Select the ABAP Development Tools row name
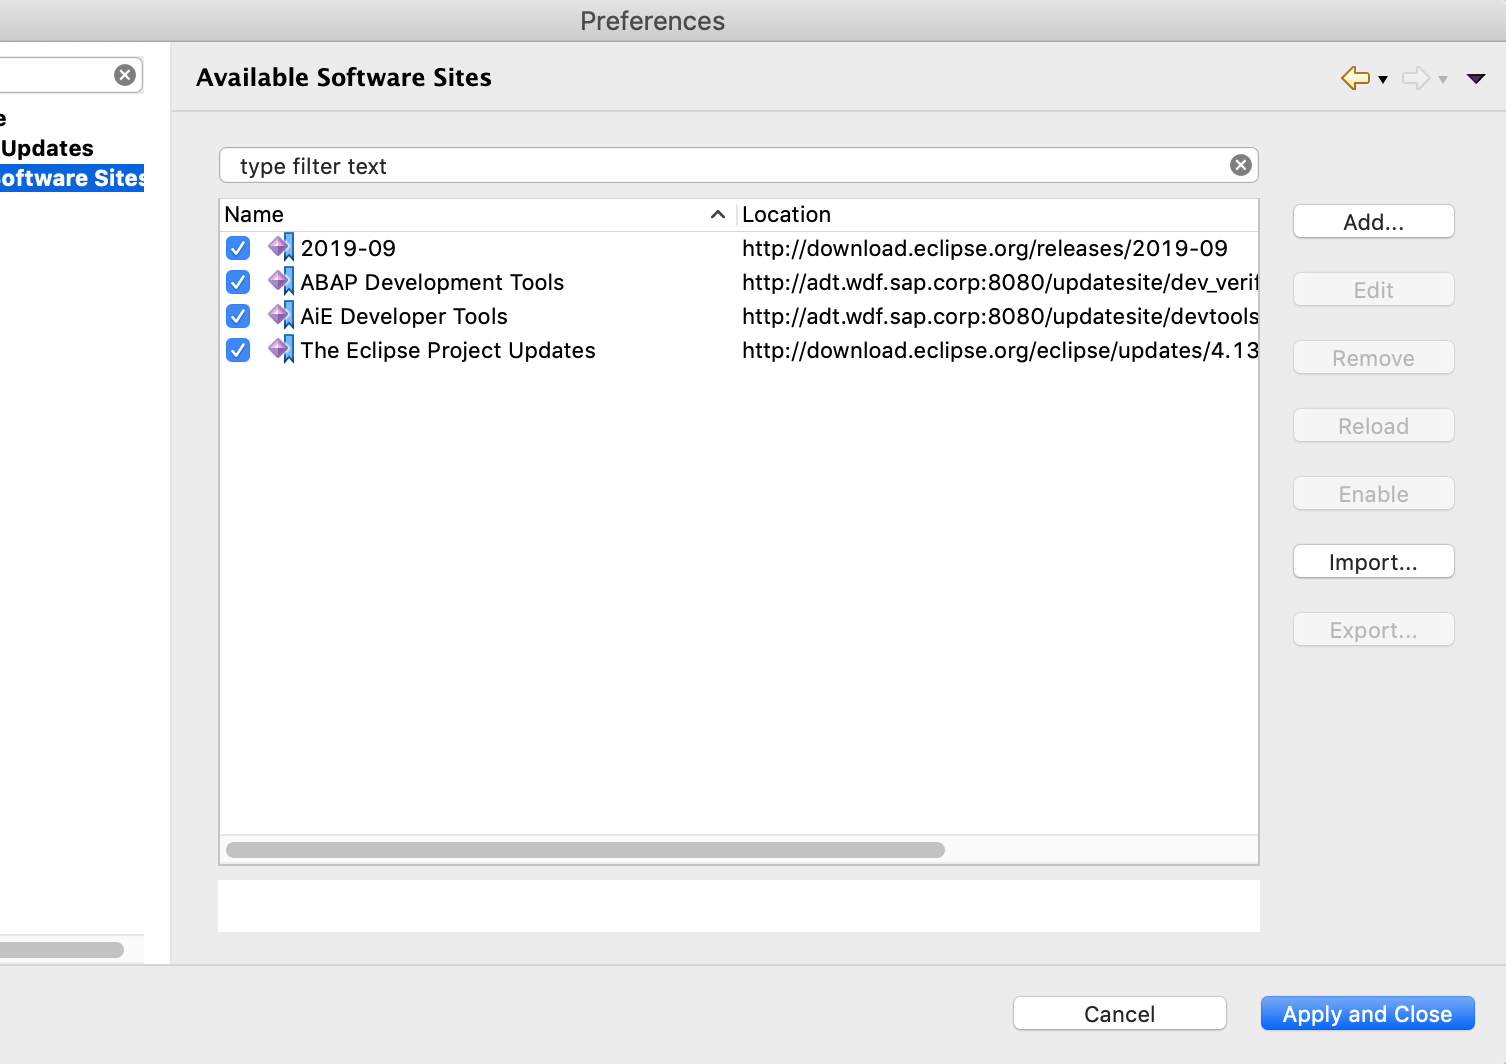1506x1064 pixels. tap(432, 282)
